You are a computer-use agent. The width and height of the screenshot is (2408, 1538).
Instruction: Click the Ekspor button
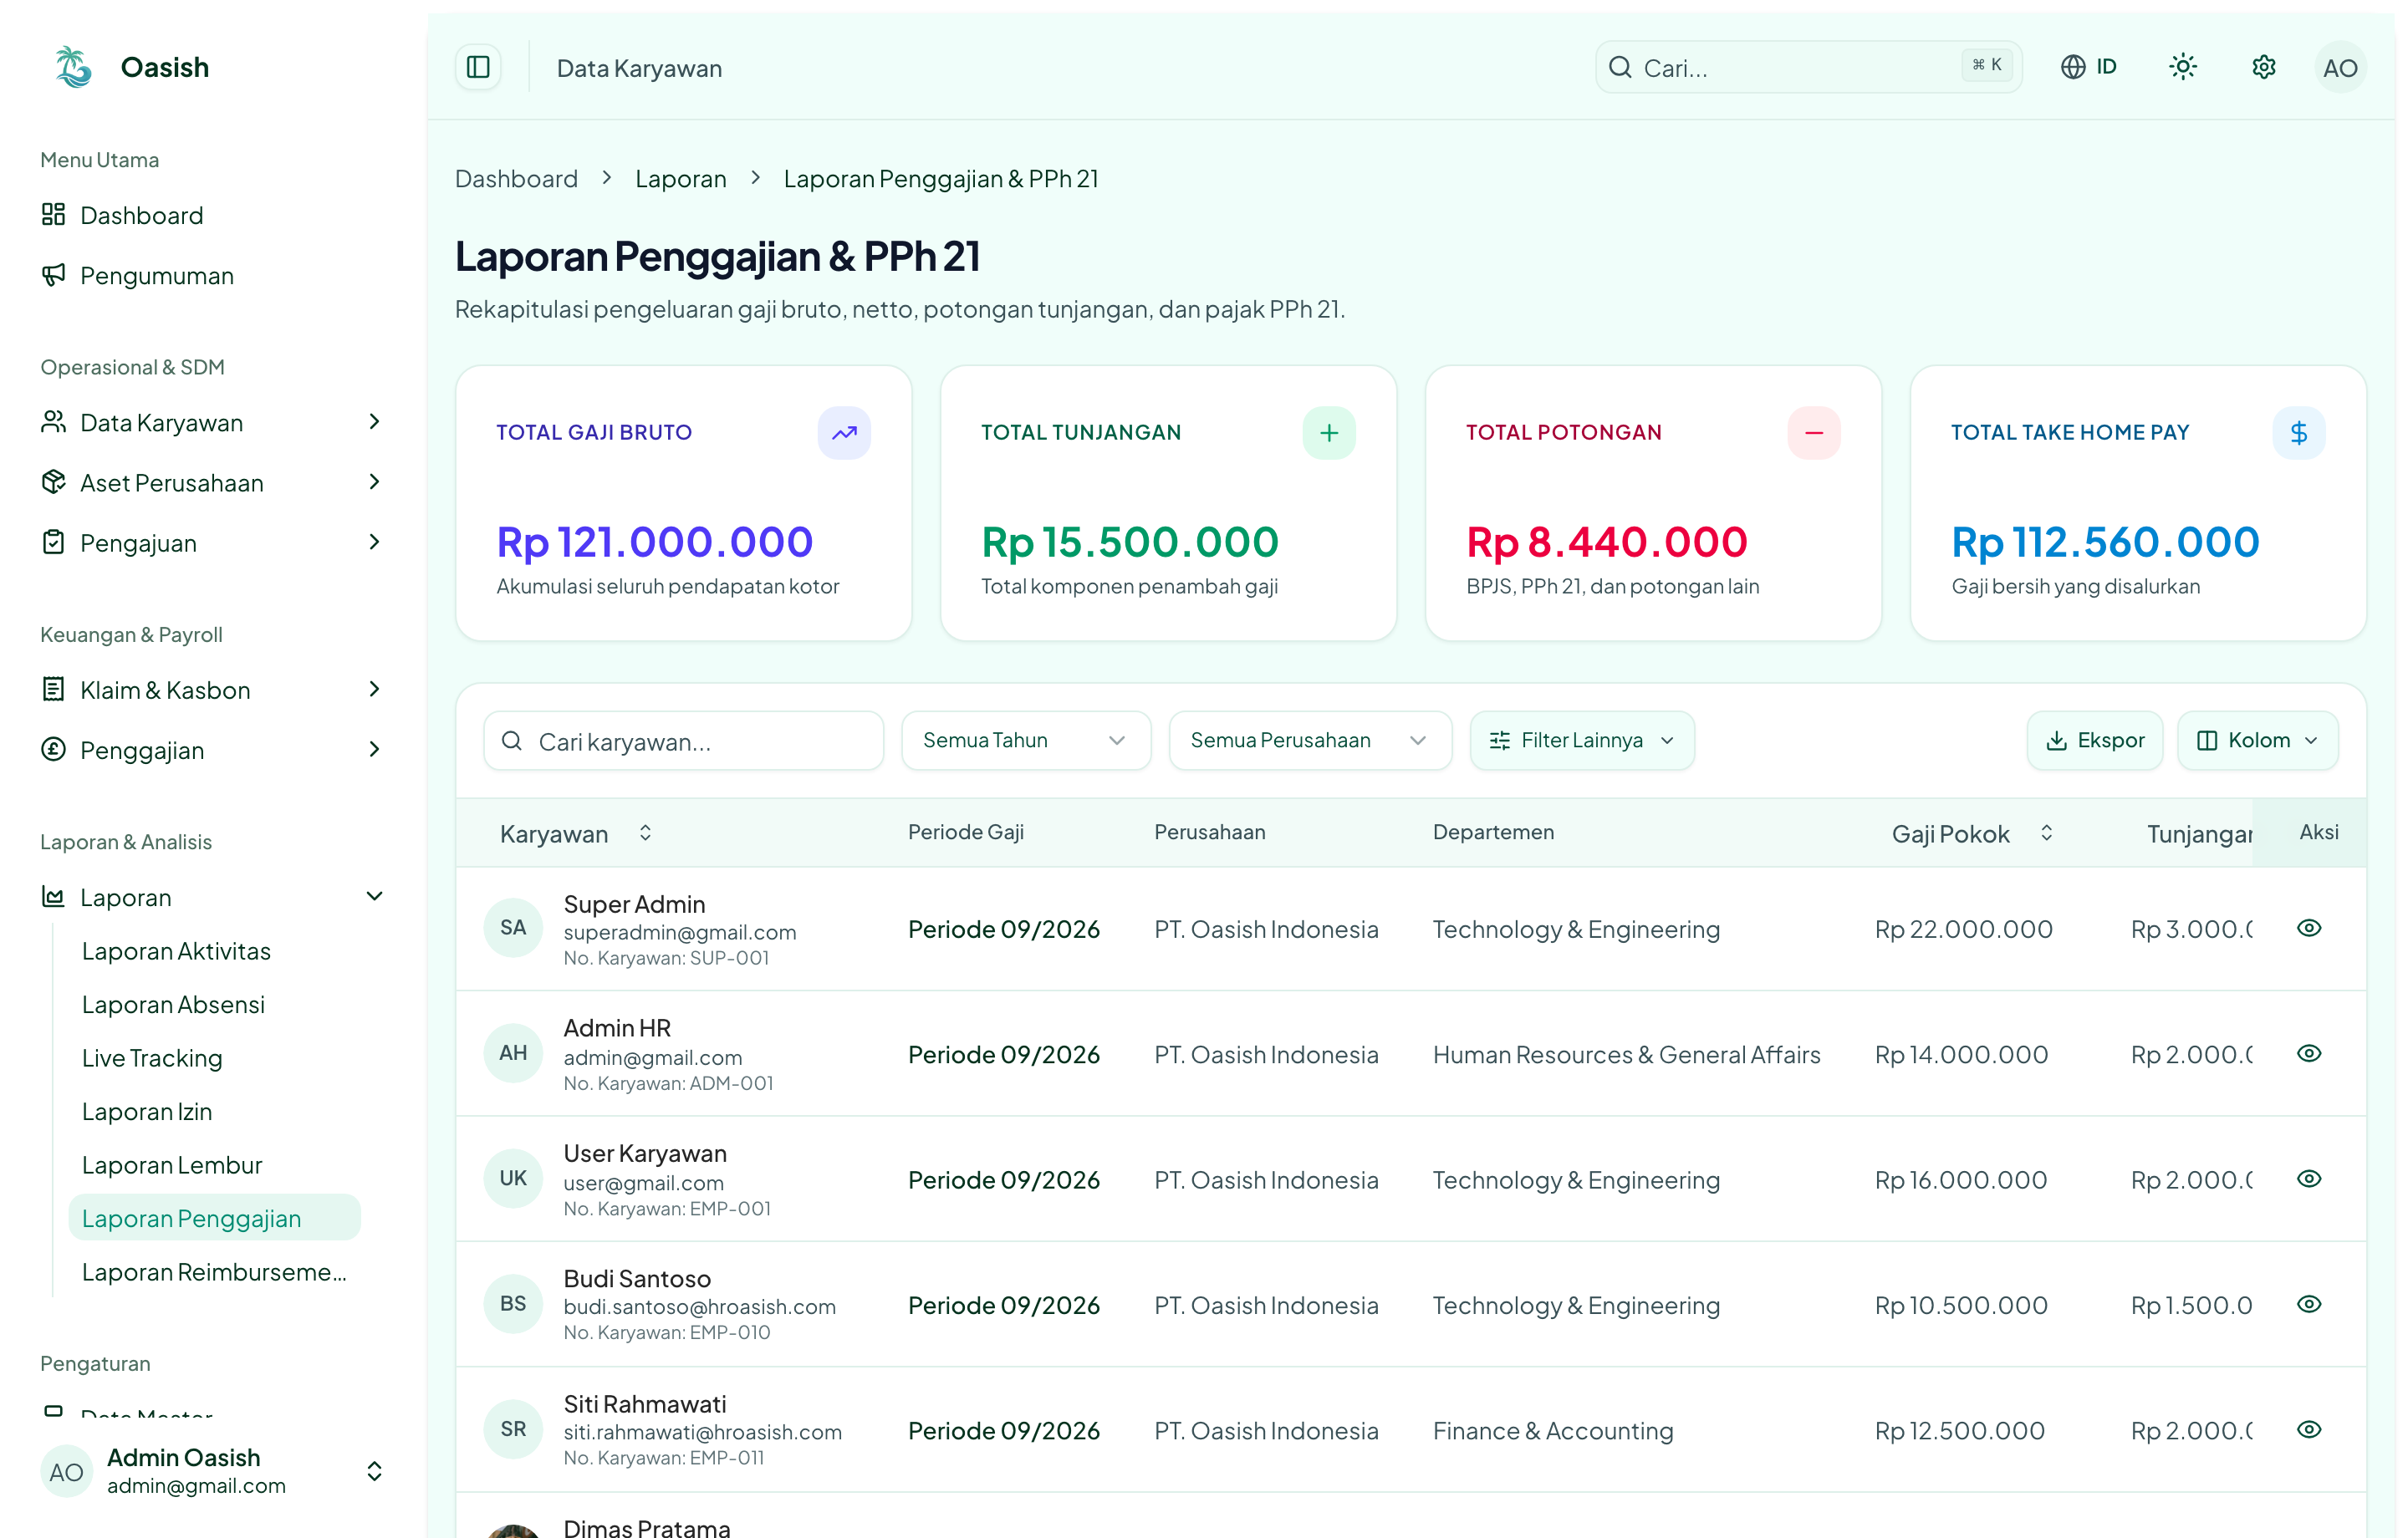2095,741
